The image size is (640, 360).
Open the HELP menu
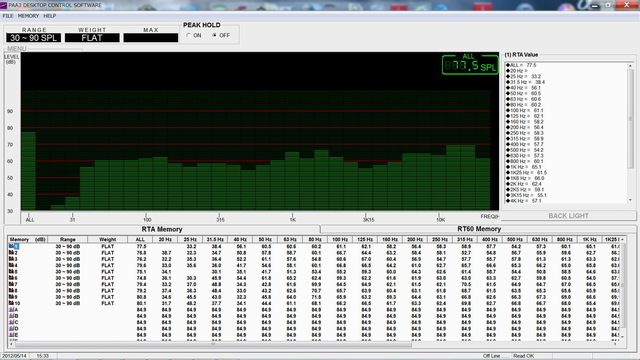(50, 16)
